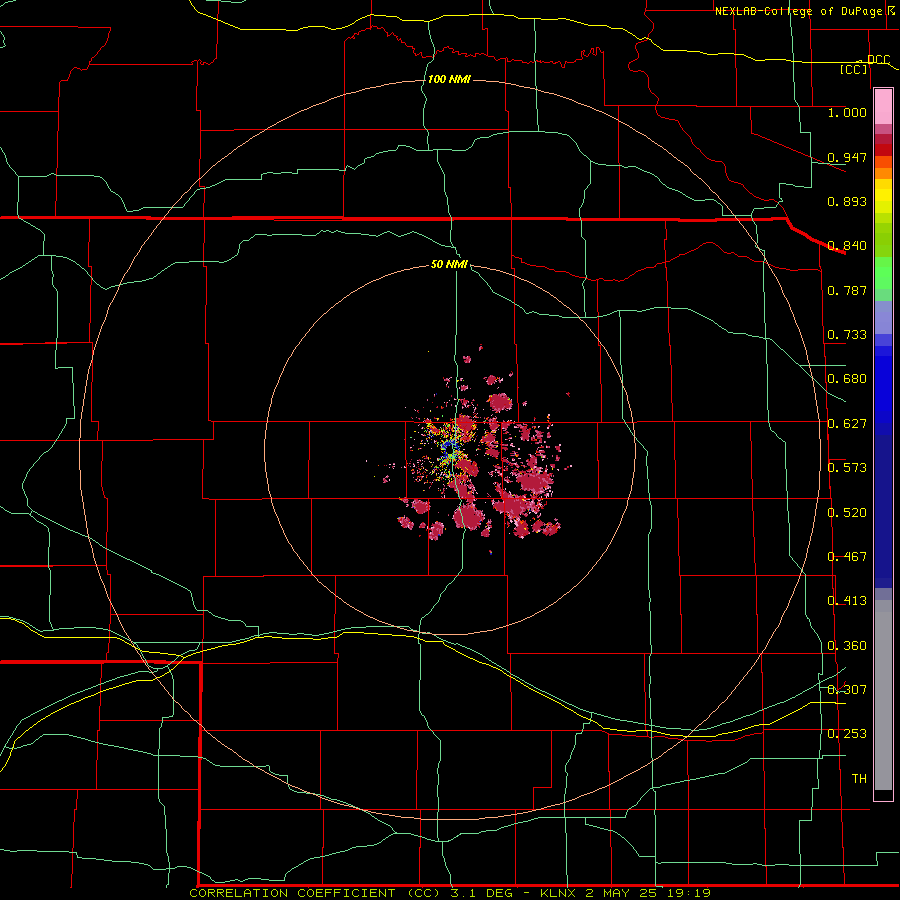Click the 0.360 value on the scale
The width and height of the screenshot is (900, 900).
pyautogui.click(x=847, y=646)
